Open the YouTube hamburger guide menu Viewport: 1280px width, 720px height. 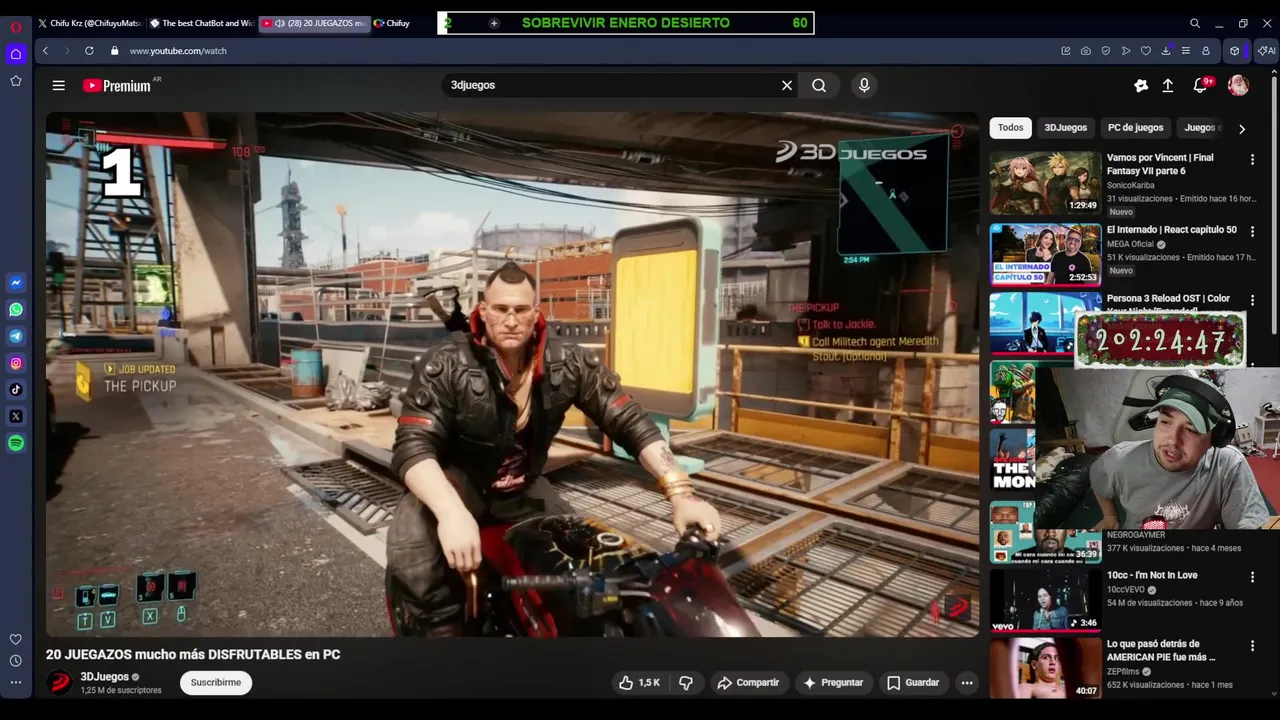(x=59, y=86)
